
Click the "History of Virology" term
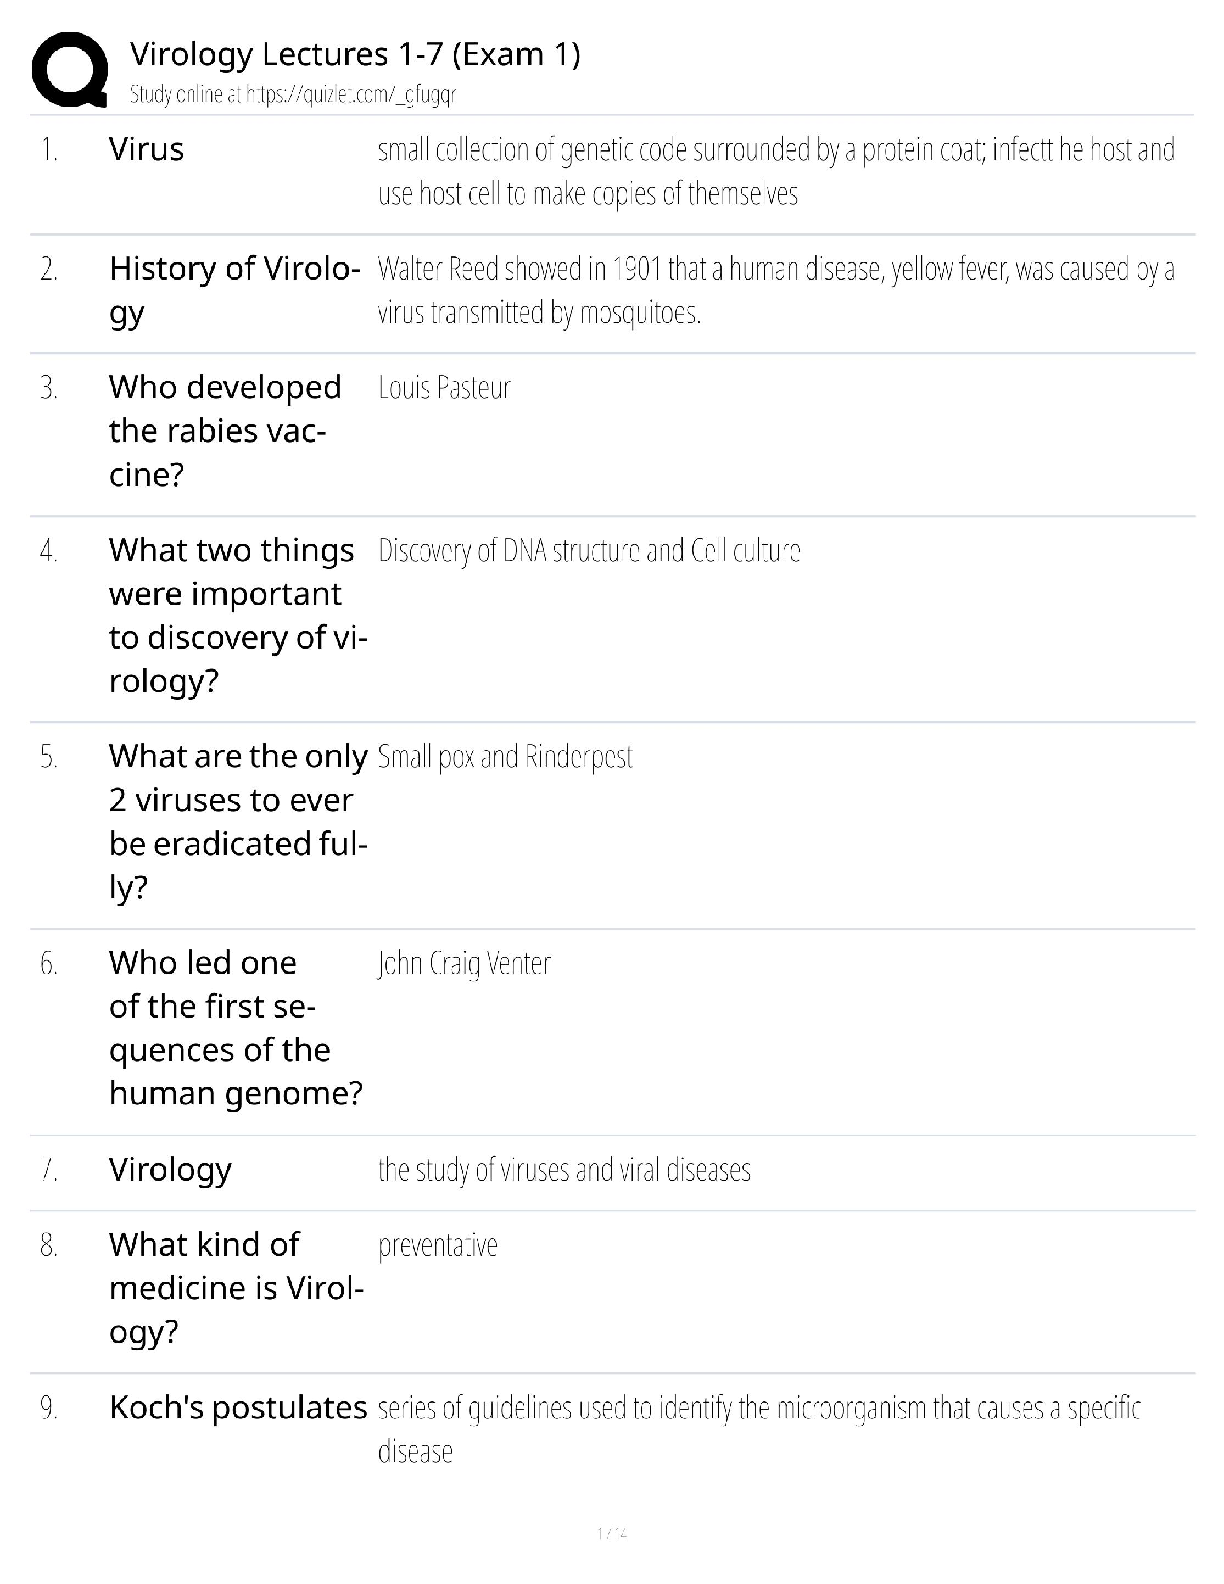click(x=234, y=290)
